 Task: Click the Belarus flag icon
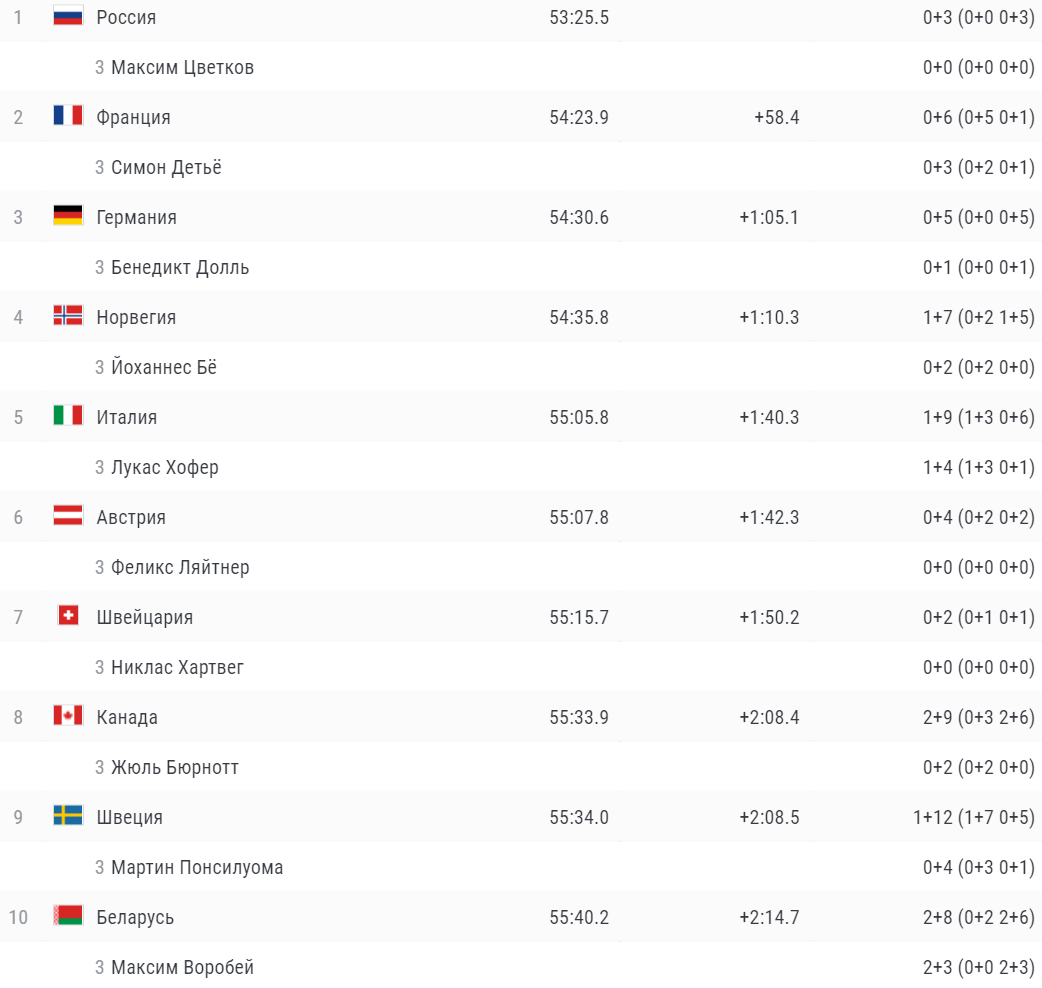coord(68,916)
